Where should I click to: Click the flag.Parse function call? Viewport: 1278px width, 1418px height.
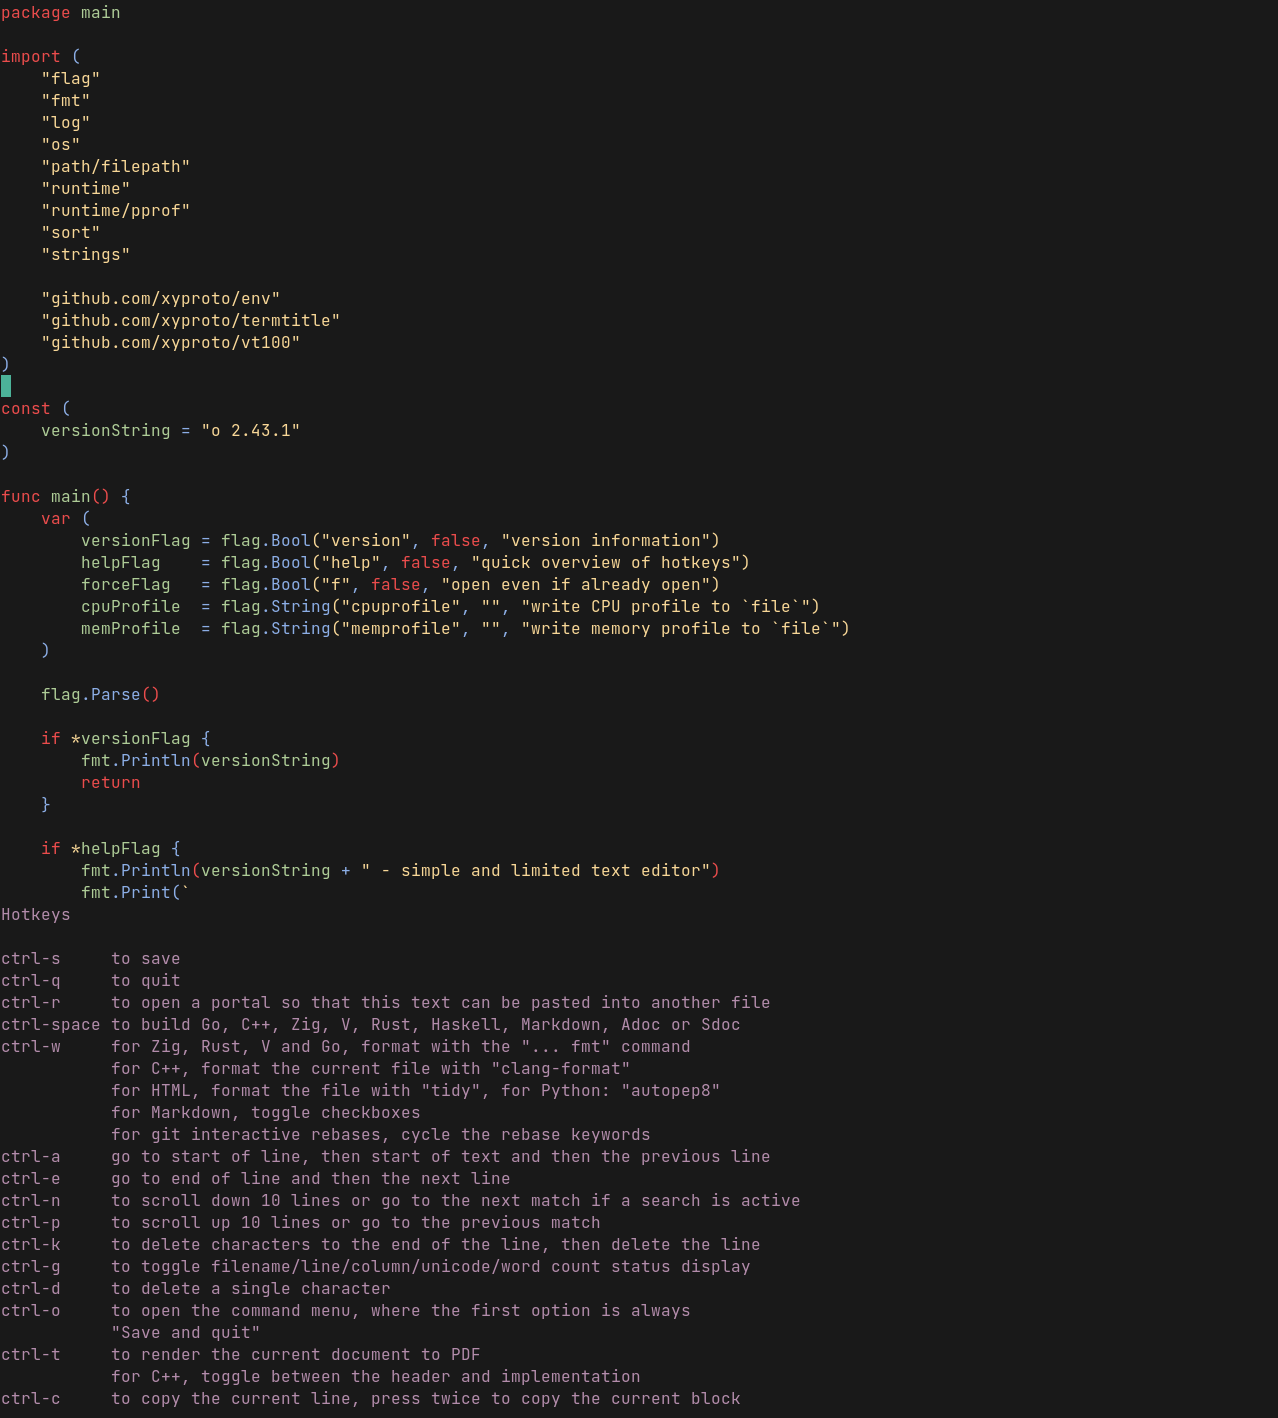pos(100,694)
